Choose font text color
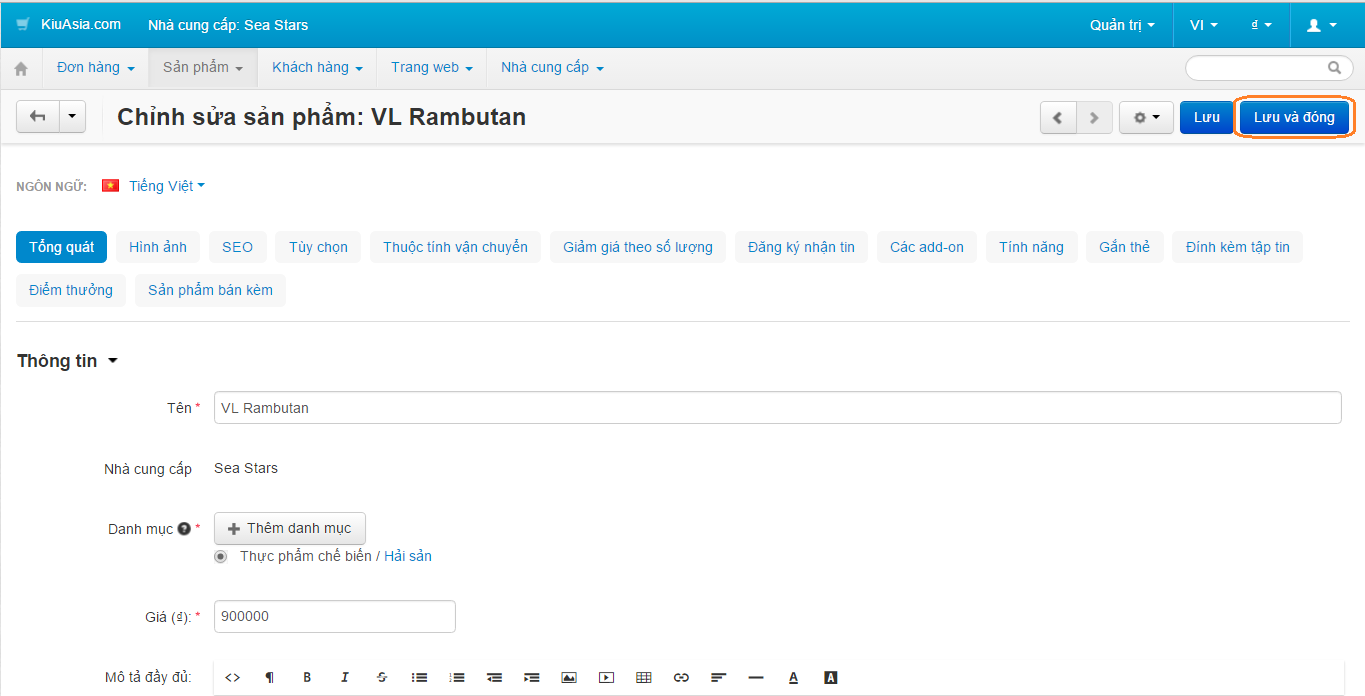This screenshot has height=696, width=1365. (793, 677)
